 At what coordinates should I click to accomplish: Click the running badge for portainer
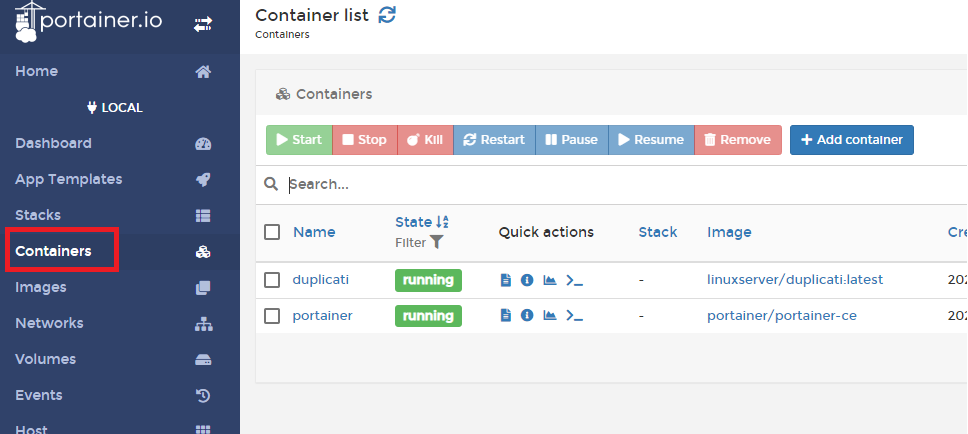(x=428, y=316)
